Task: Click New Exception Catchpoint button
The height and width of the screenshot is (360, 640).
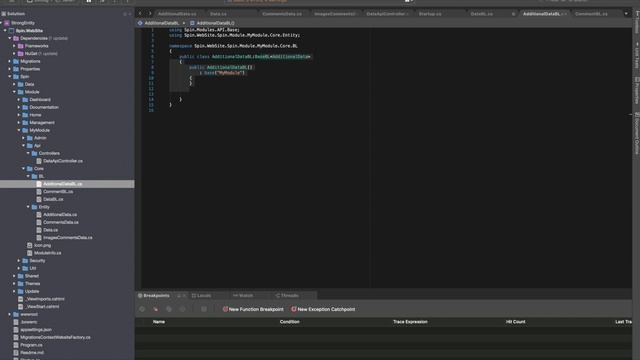Action: point(323,309)
